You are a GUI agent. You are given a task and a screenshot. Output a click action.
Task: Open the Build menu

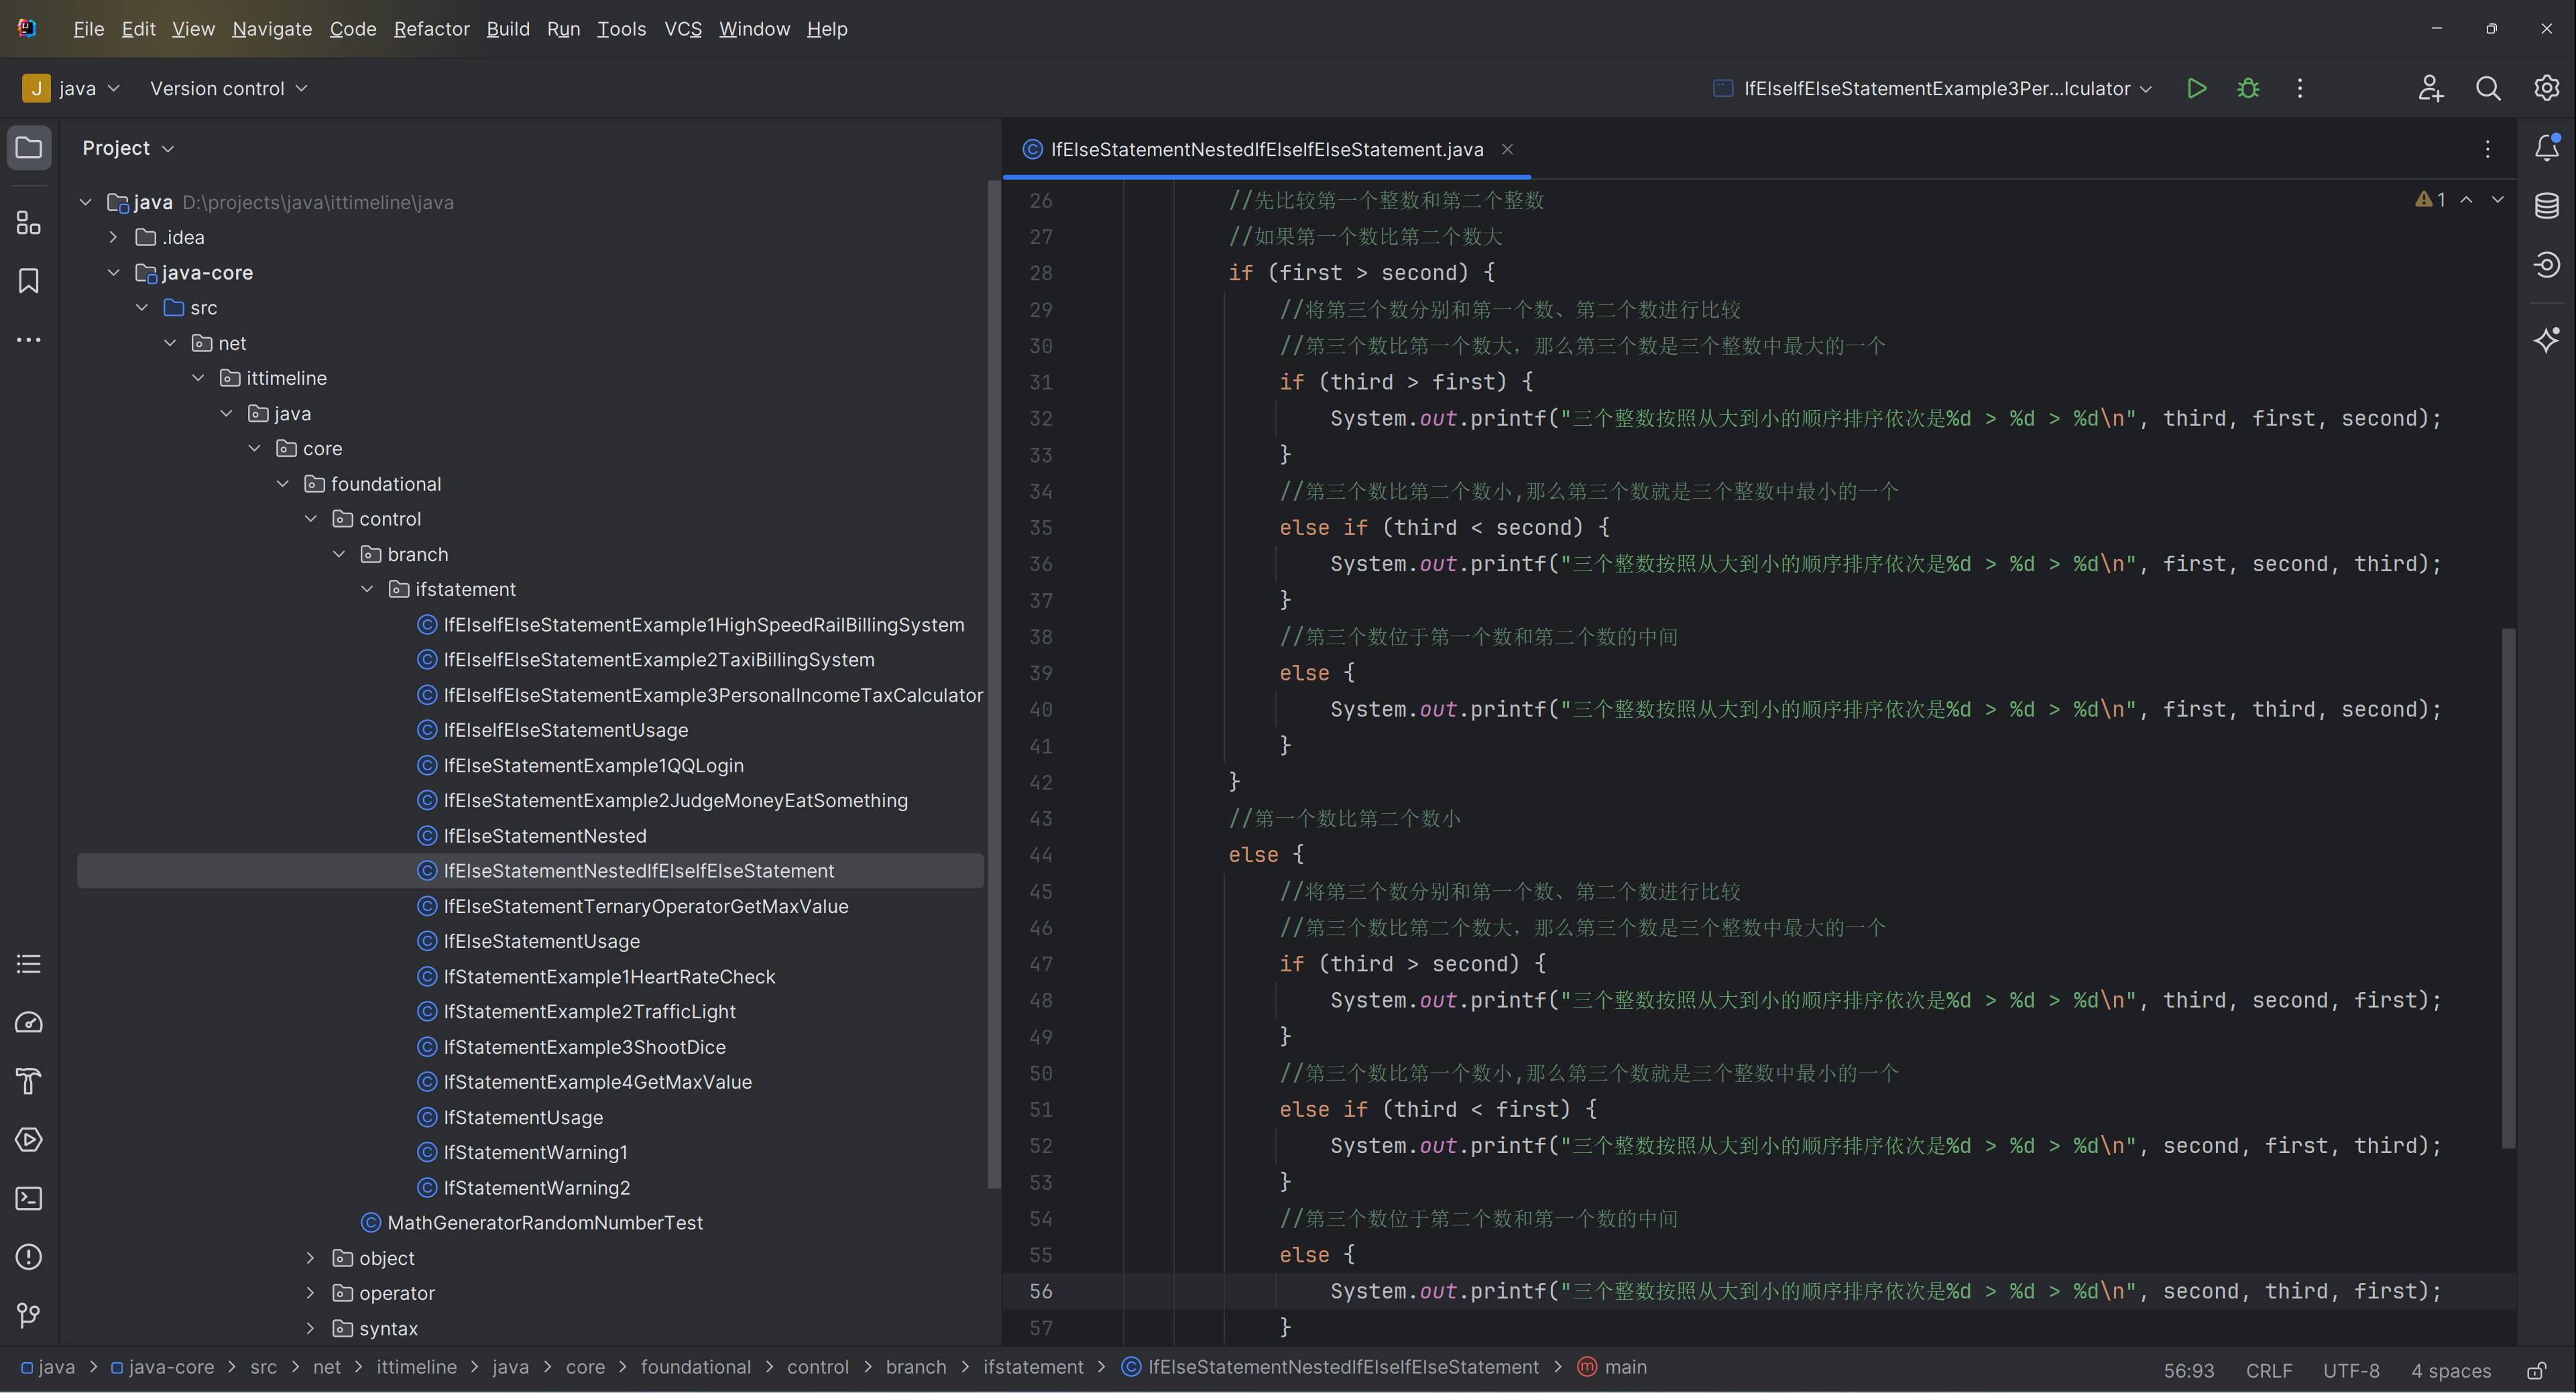508,29
